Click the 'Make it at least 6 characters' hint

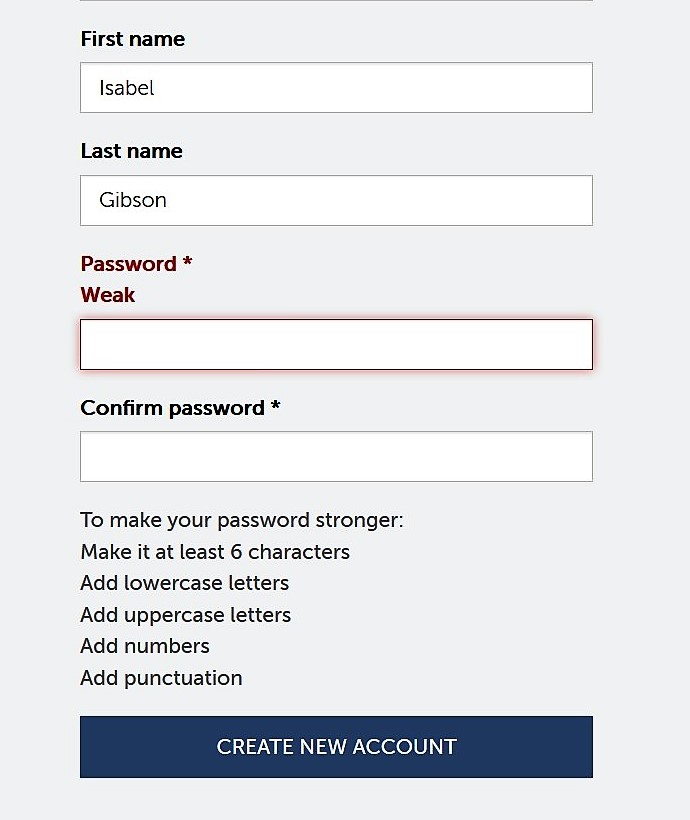215,552
